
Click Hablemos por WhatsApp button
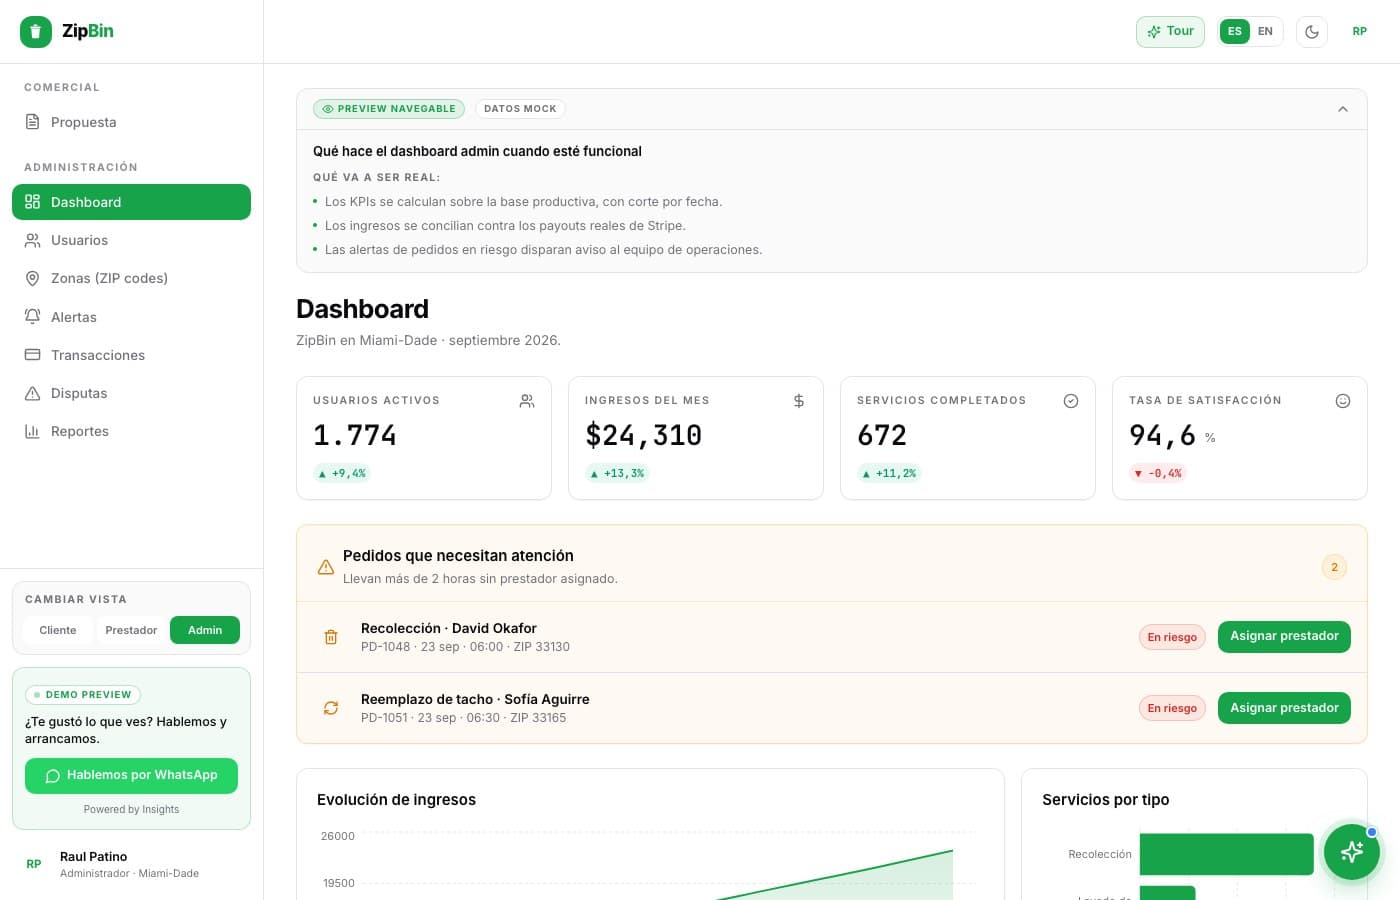[x=131, y=776]
